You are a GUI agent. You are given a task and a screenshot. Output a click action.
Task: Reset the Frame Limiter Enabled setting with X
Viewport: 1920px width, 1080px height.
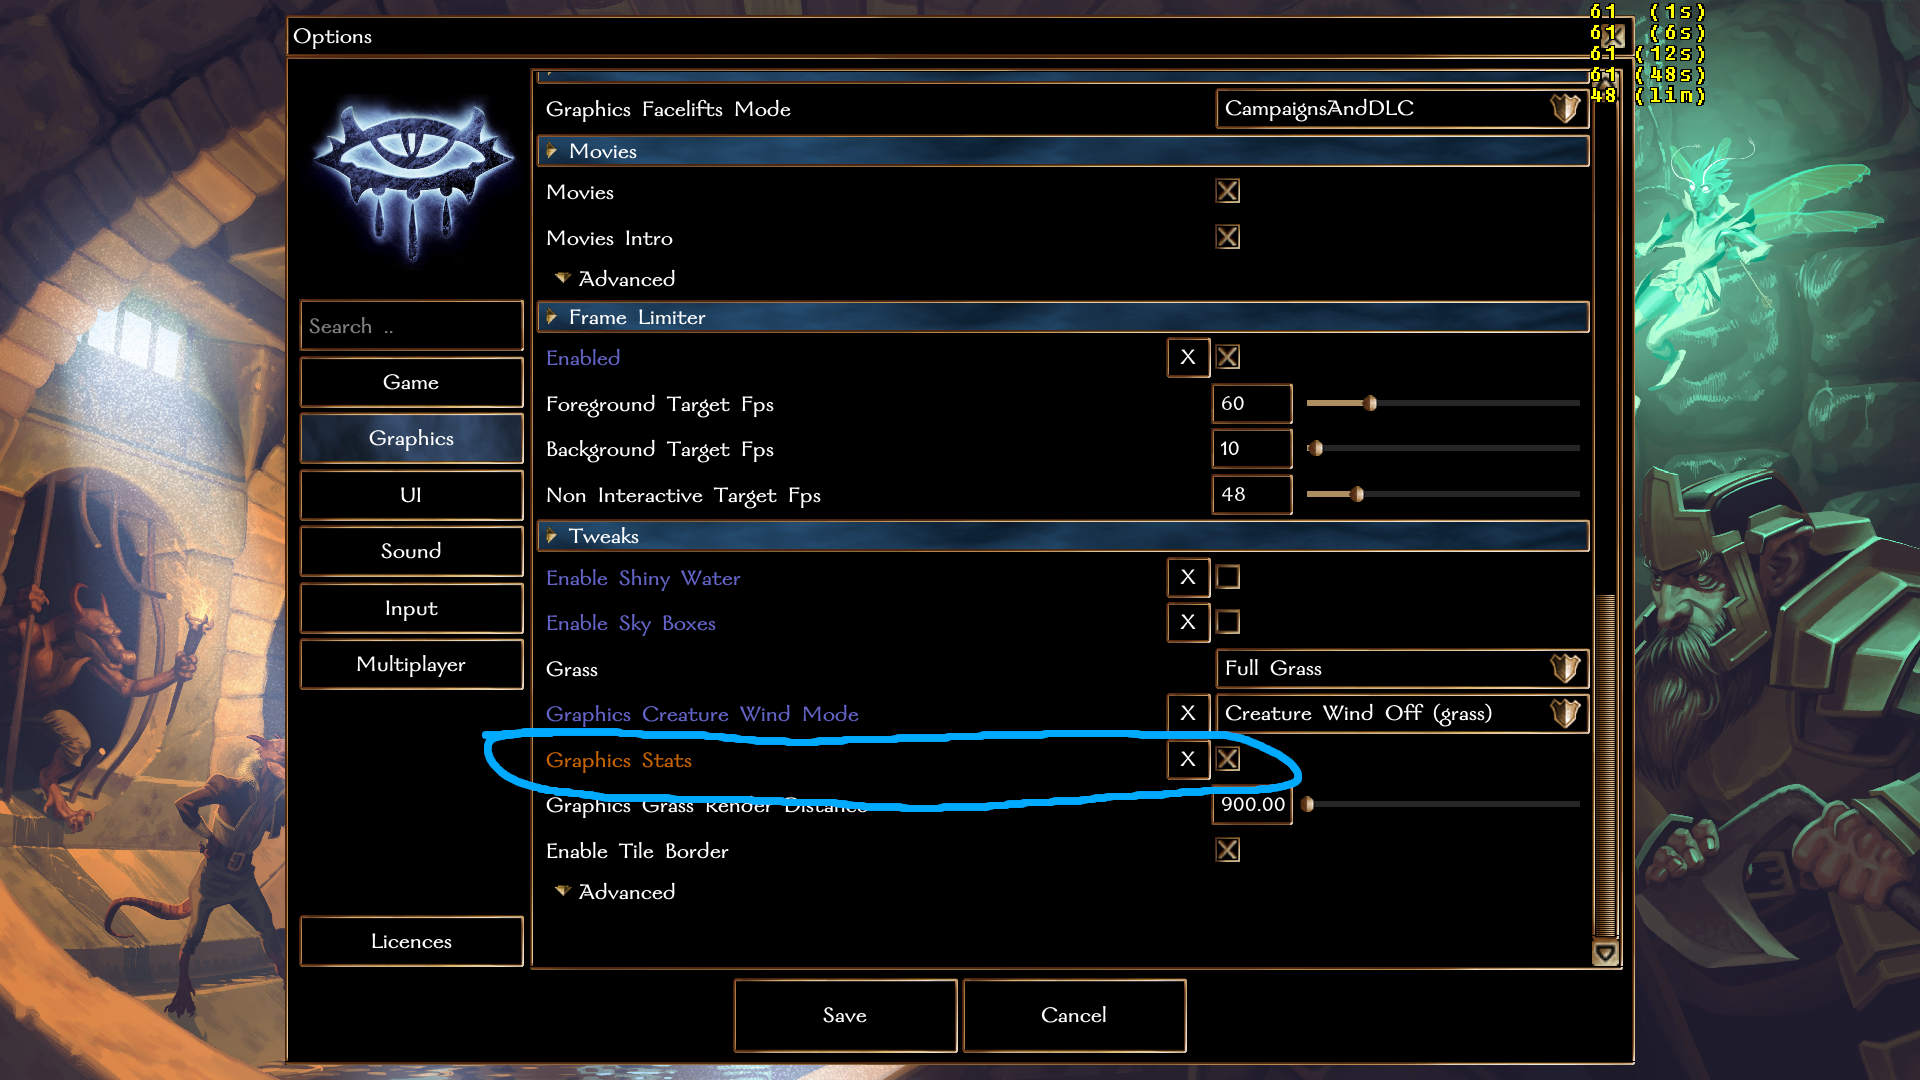1188,357
